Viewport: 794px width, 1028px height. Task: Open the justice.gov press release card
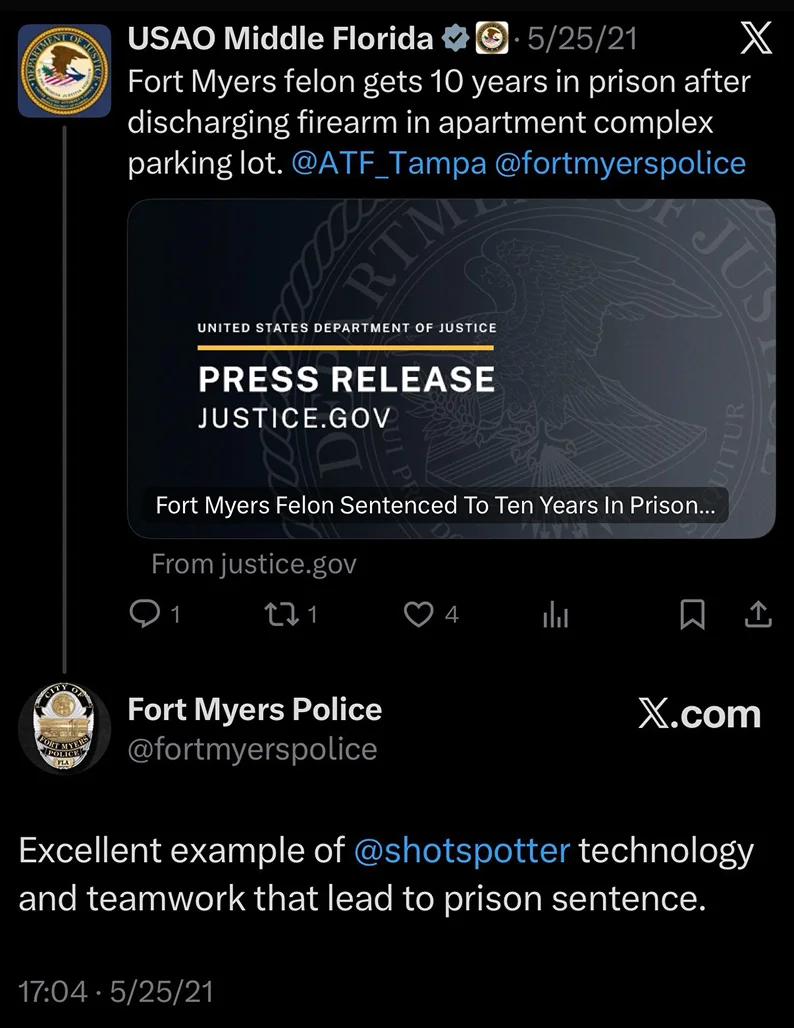[451, 369]
